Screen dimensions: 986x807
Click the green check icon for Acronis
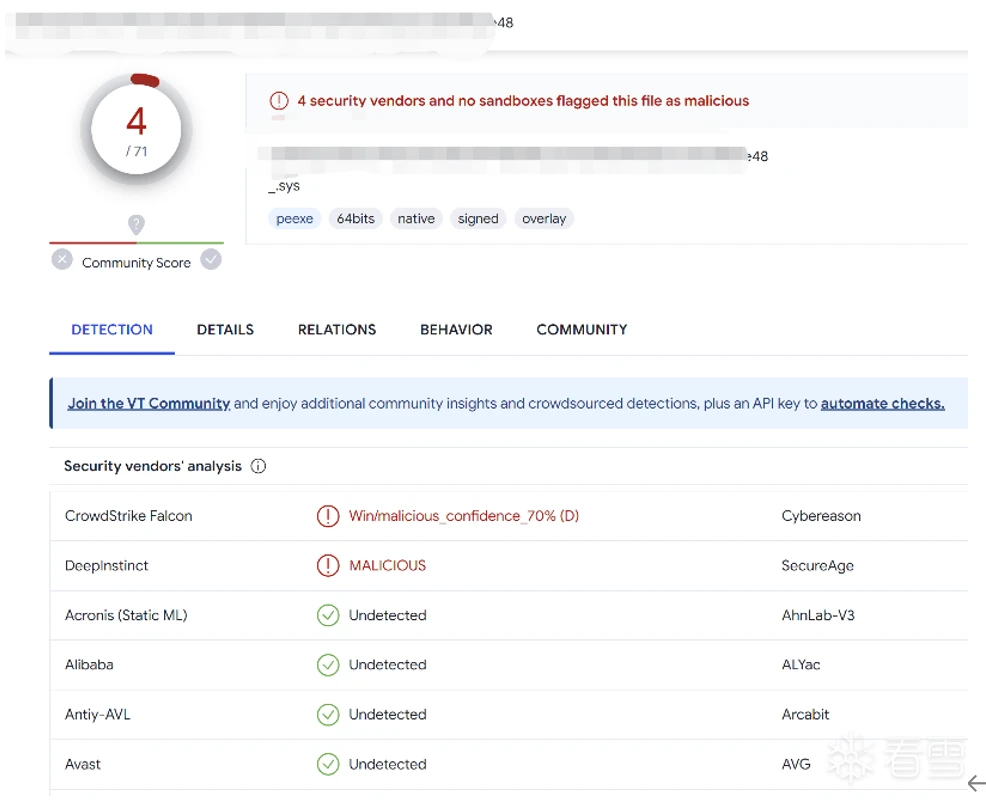(x=328, y=616)
